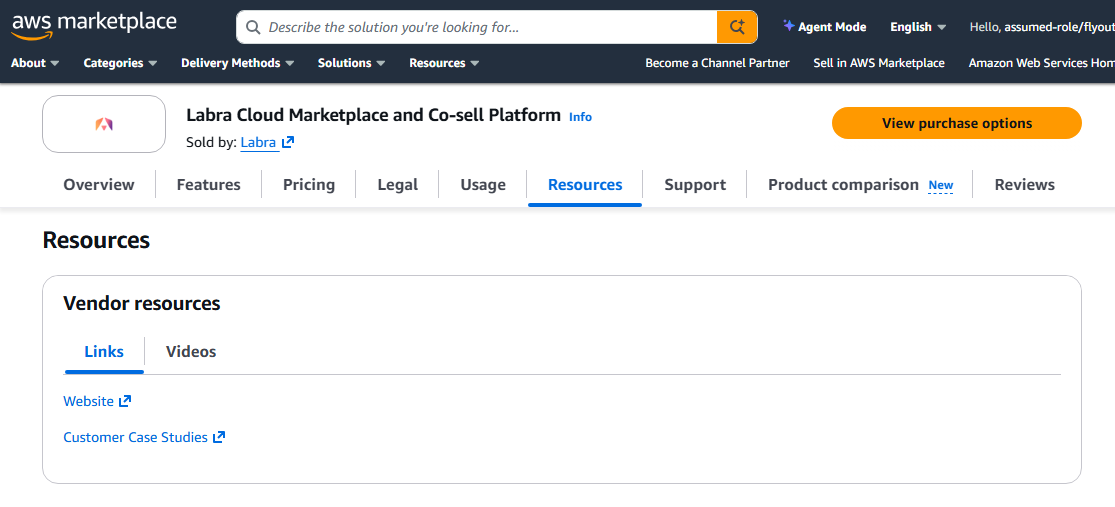Click View purchase options button
This screenshot has width=1115, height=507.
[x=956, y=123]
